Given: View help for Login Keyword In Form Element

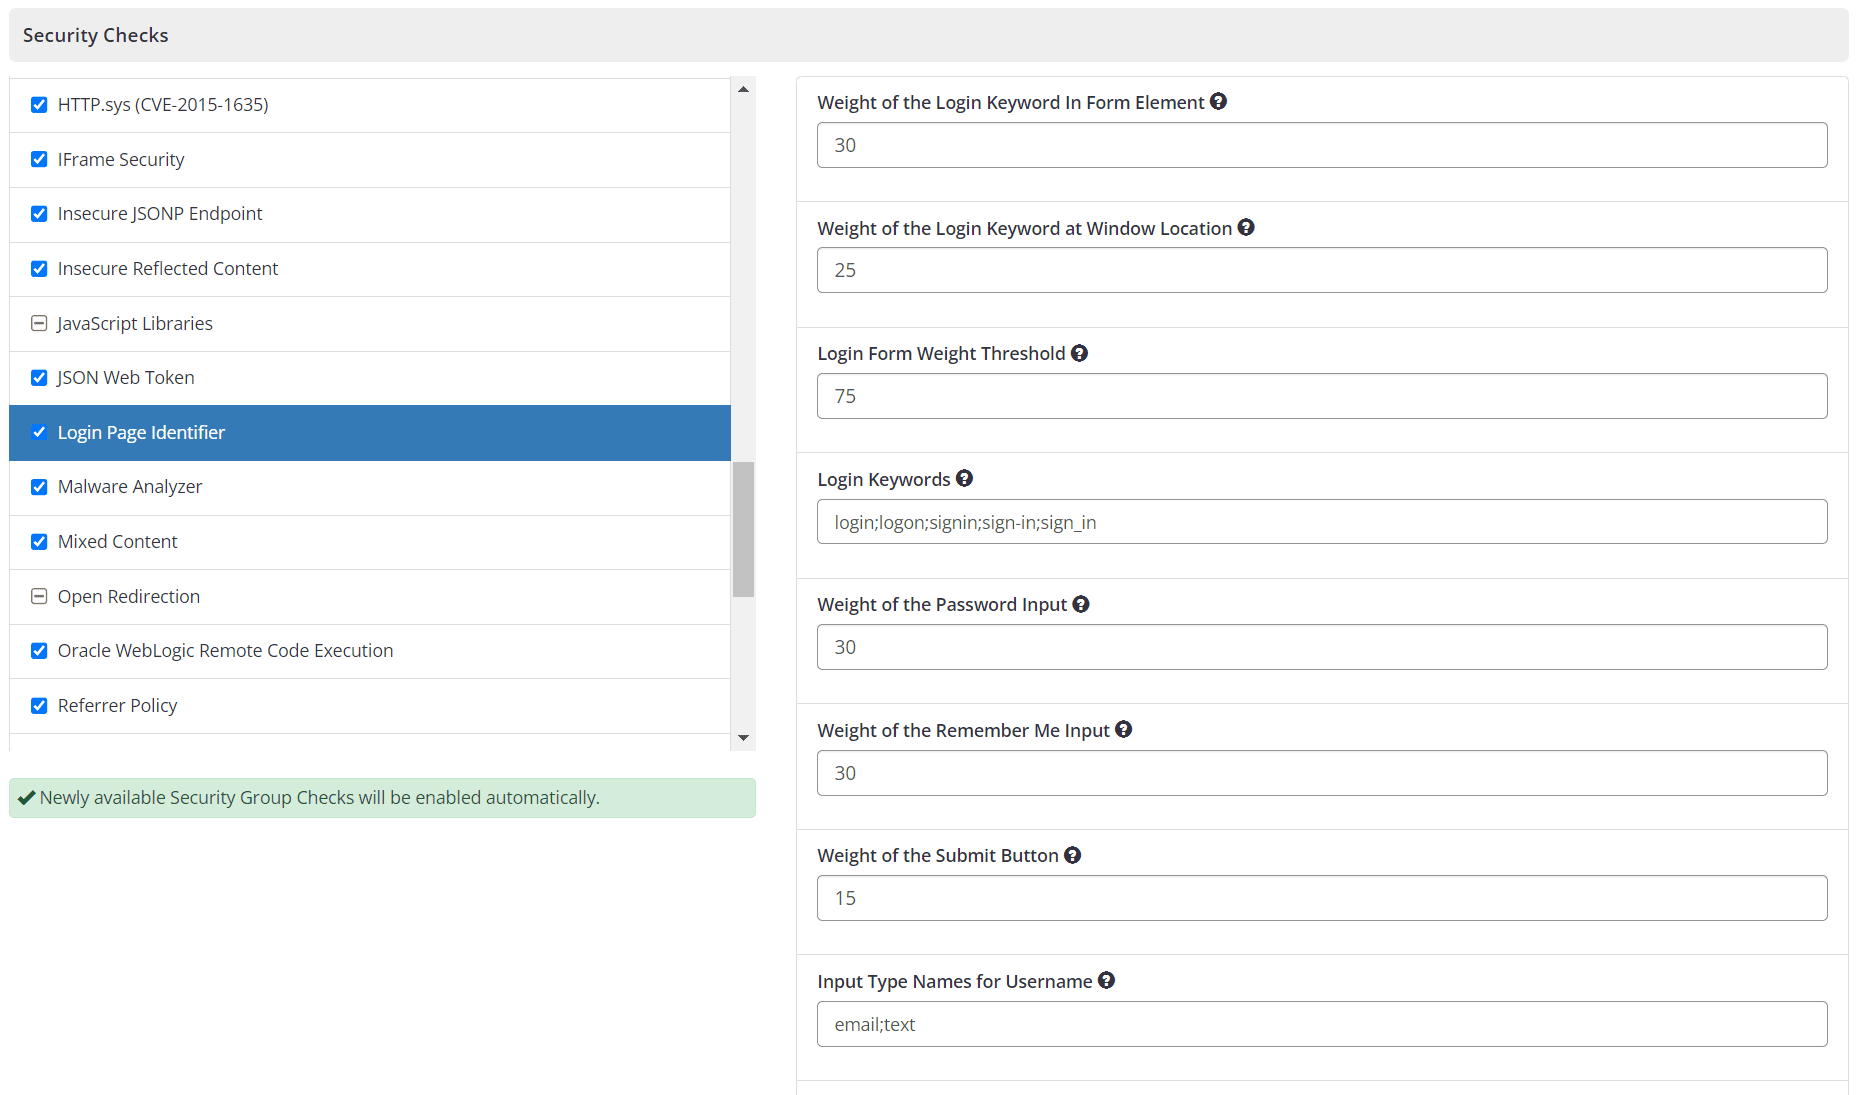Looking at the screenshot, I should [x=1218, y=101].
